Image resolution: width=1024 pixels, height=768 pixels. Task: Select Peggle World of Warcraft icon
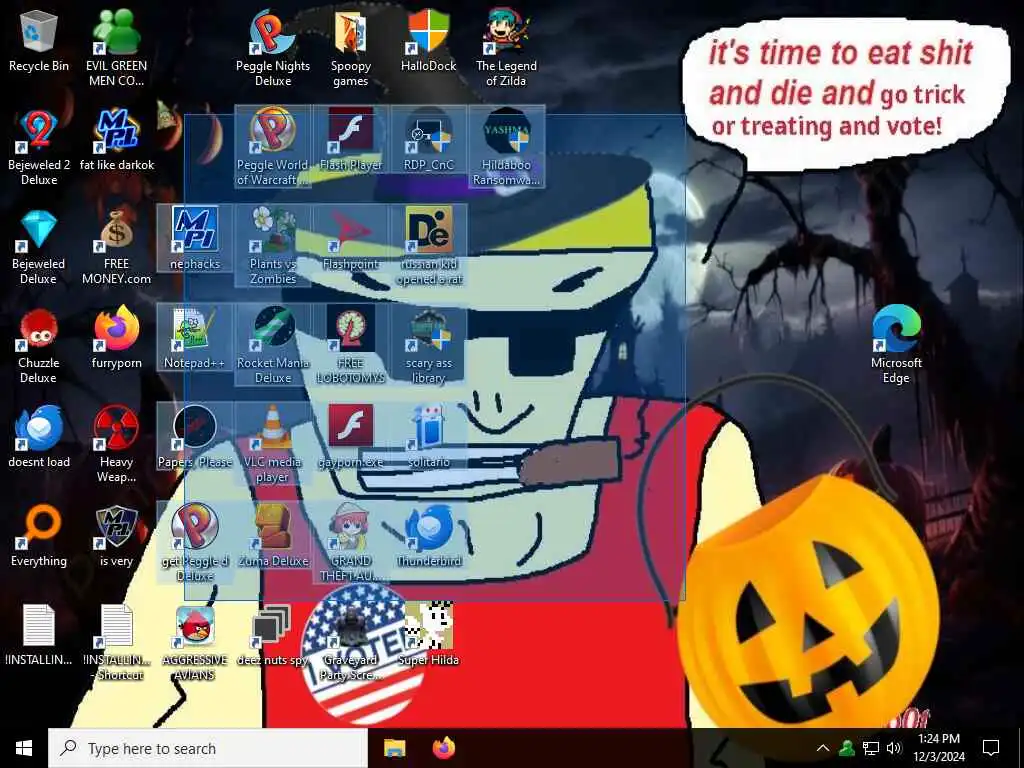(273, 148)
